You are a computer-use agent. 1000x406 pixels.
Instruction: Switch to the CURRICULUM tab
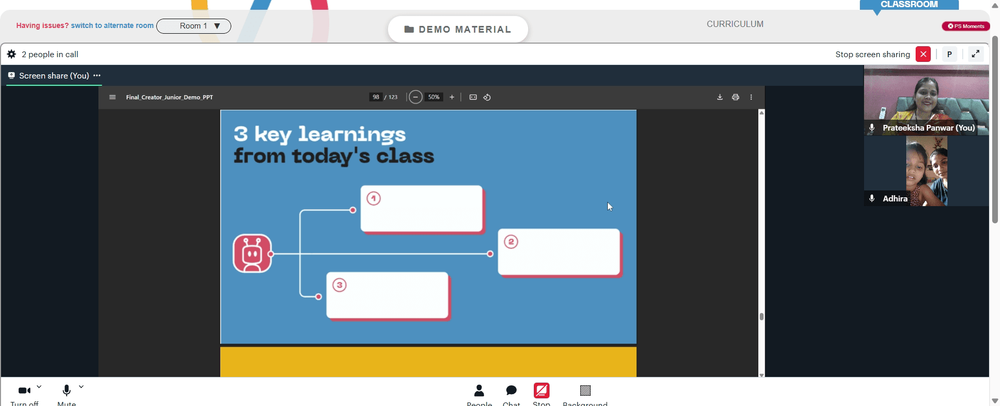(735, 24)
